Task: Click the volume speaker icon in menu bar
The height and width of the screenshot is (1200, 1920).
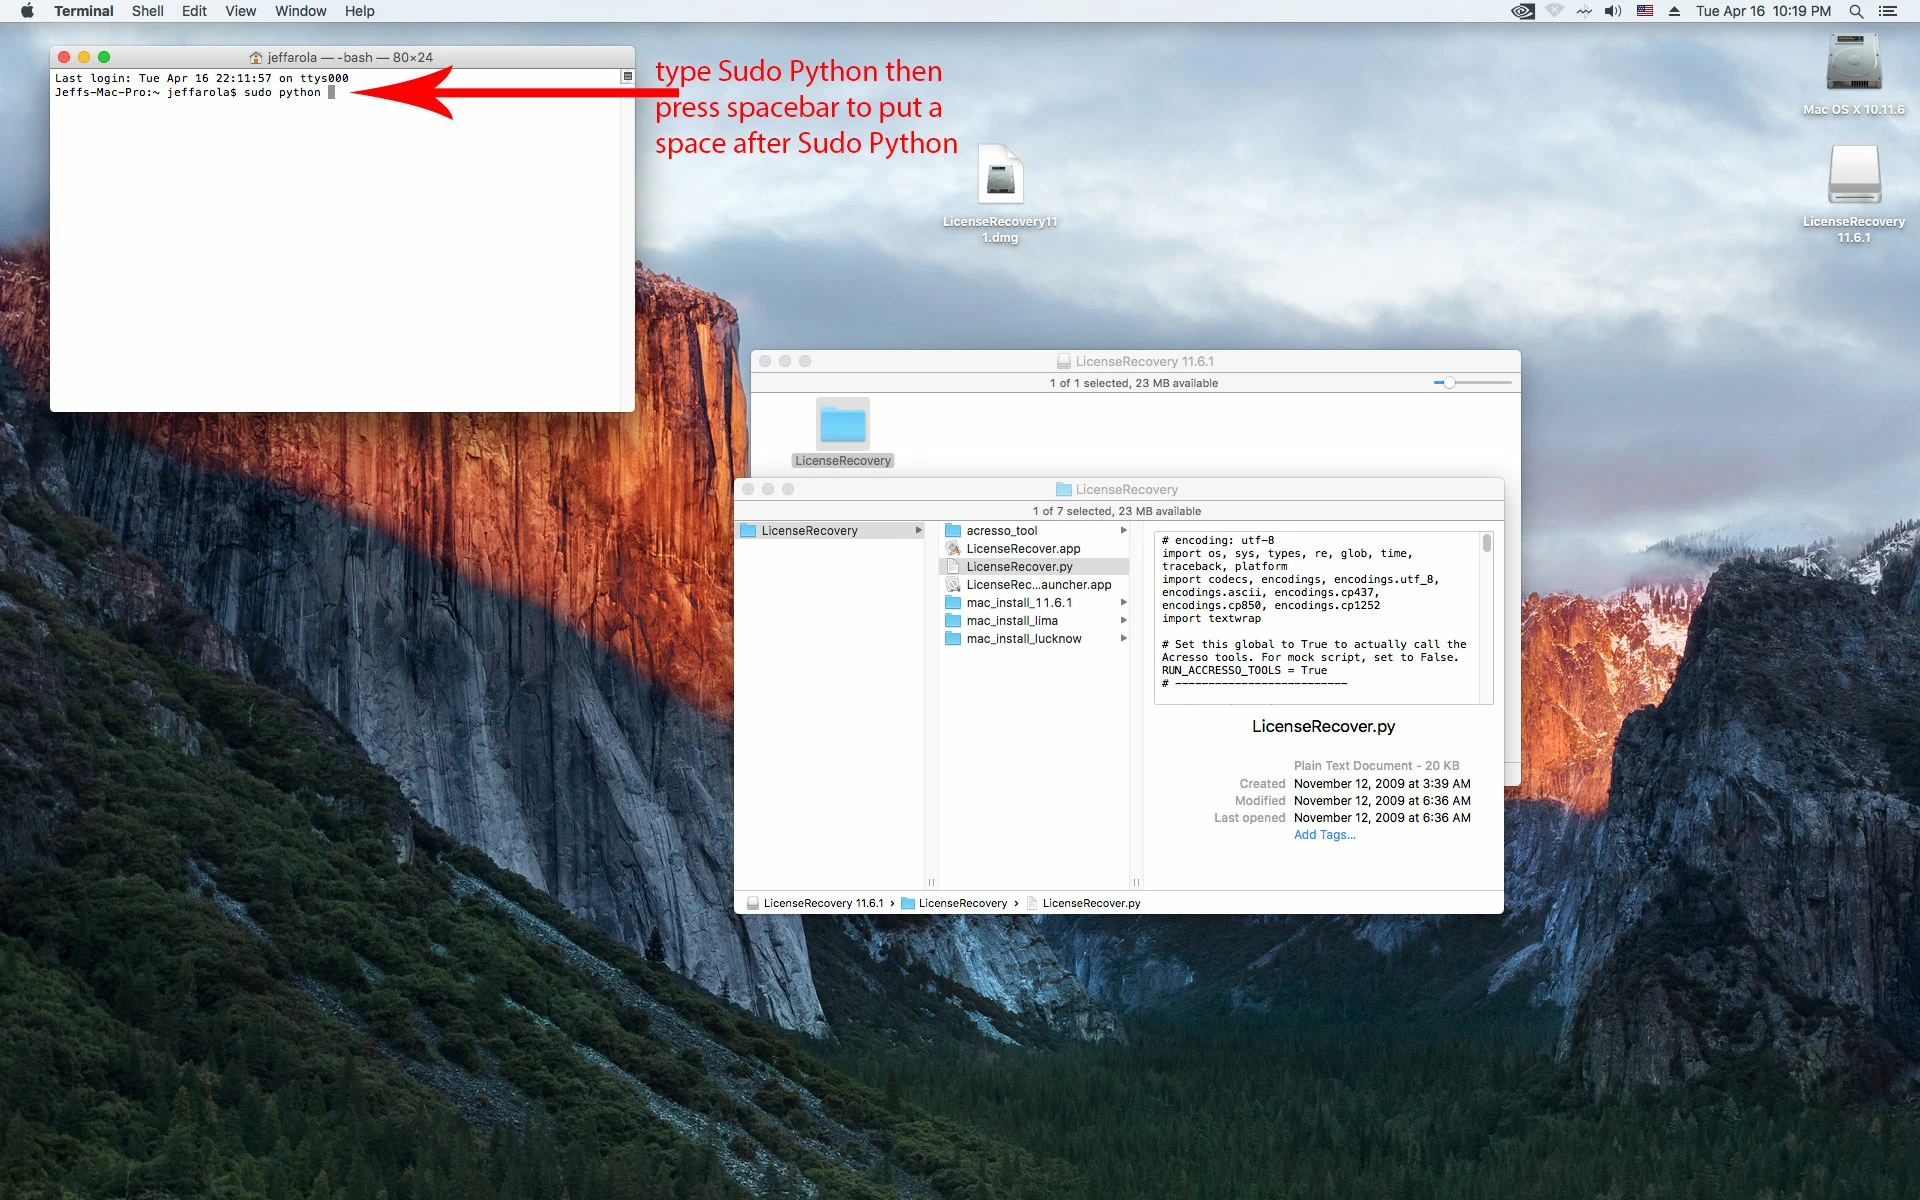Action: [1612, 11]
